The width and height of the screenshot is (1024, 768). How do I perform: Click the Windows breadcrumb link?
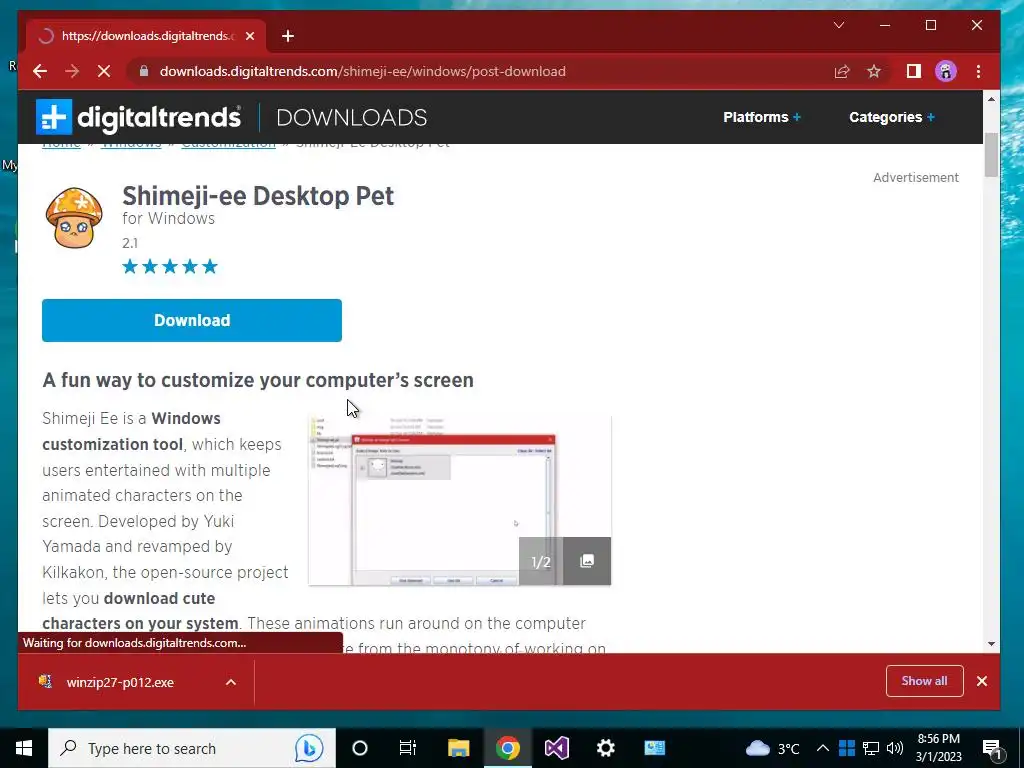(131, 144)
